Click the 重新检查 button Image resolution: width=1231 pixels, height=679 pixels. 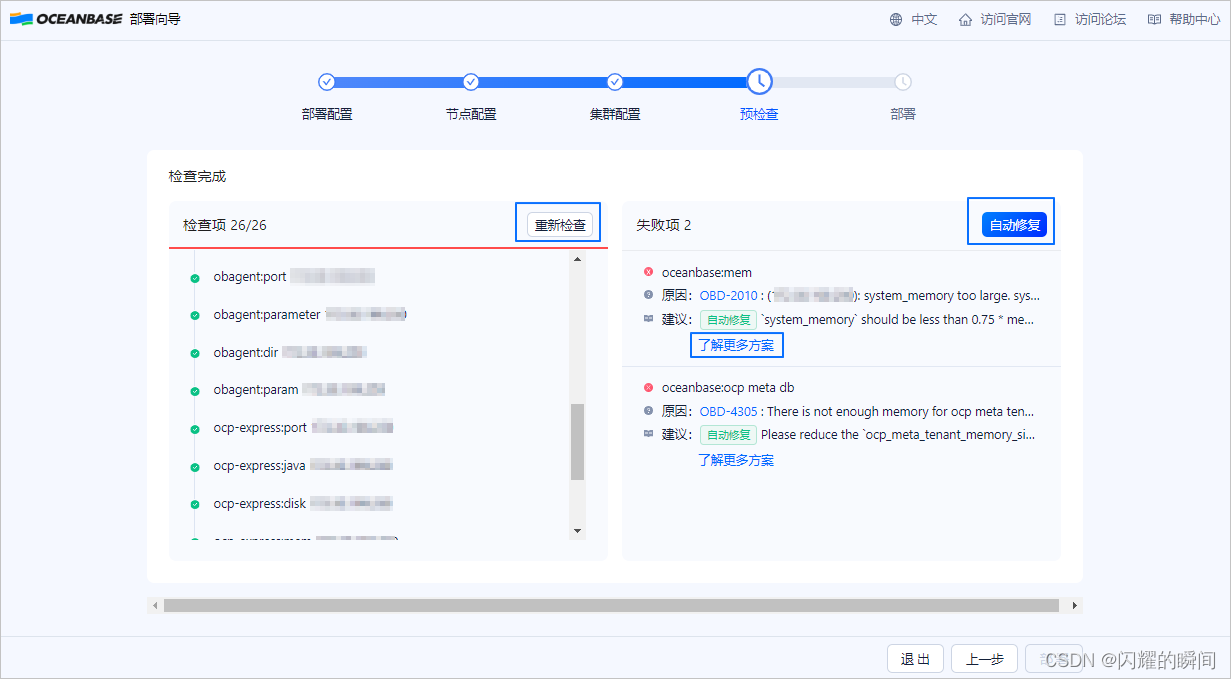coord(560,225)
